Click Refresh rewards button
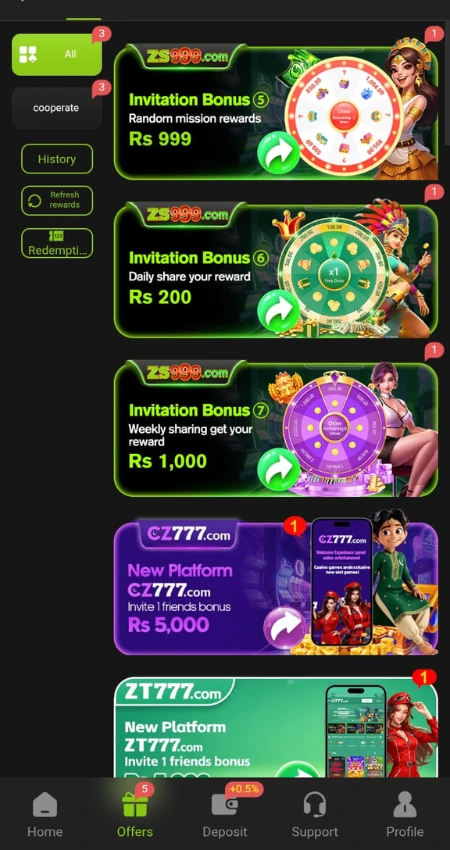The width and height of the screenshot is (450, 850). [57, 201]
